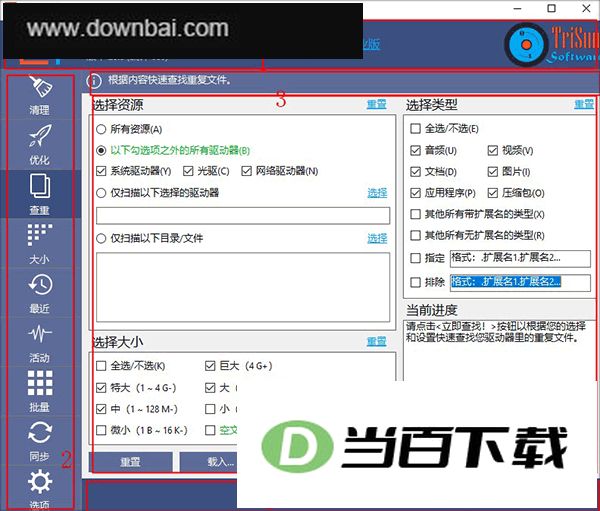This screenshot has width=600, height=511.
Task: Click the 指定 extension format field
Action: coord(520,258)
